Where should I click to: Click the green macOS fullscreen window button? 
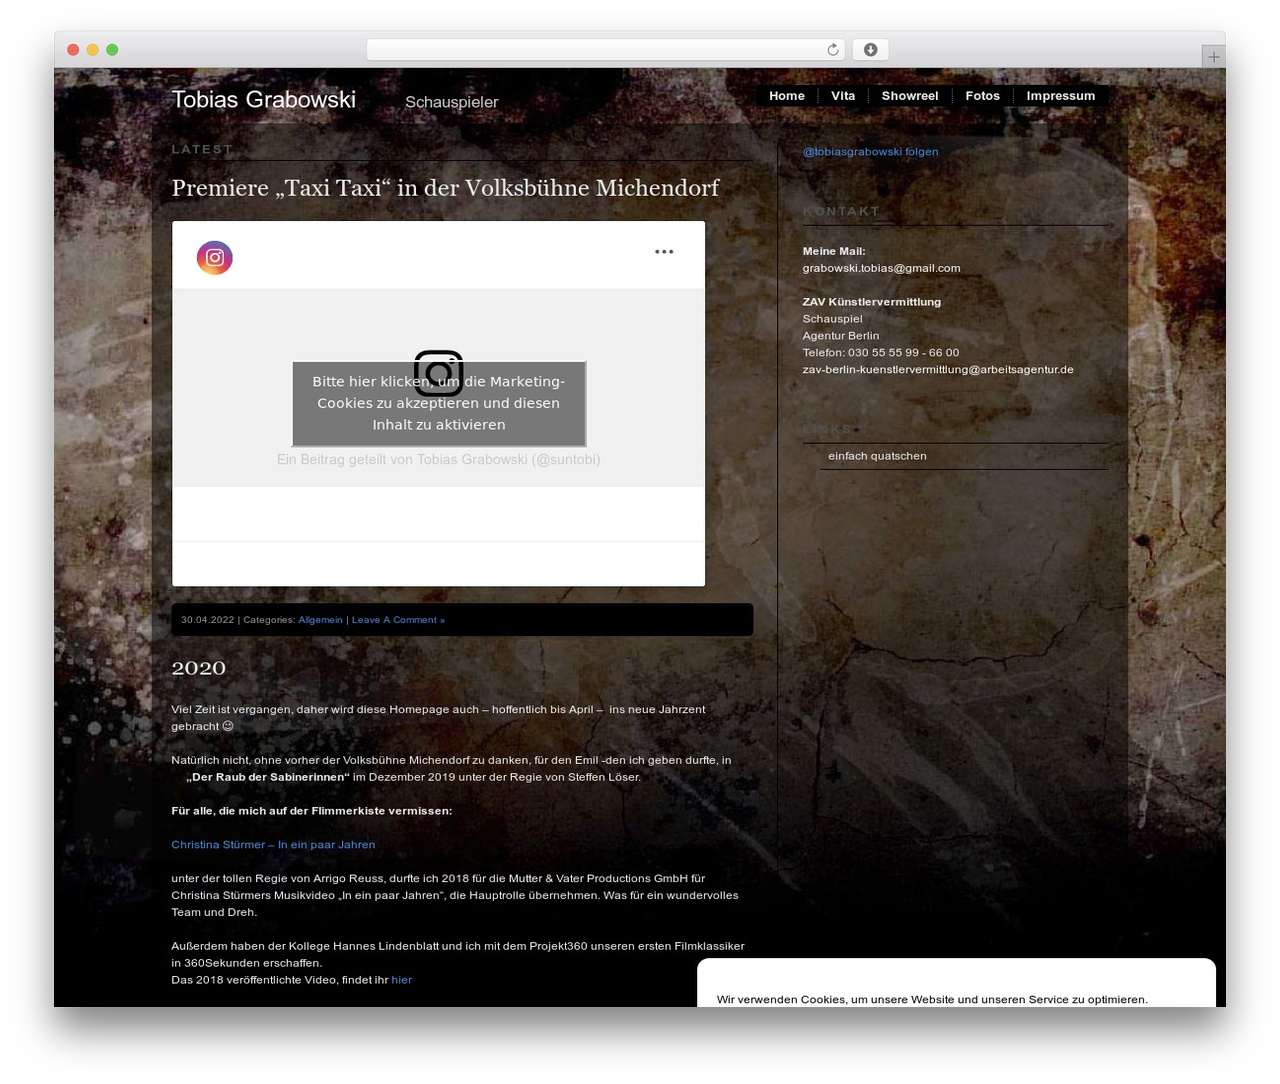(112, 50)
